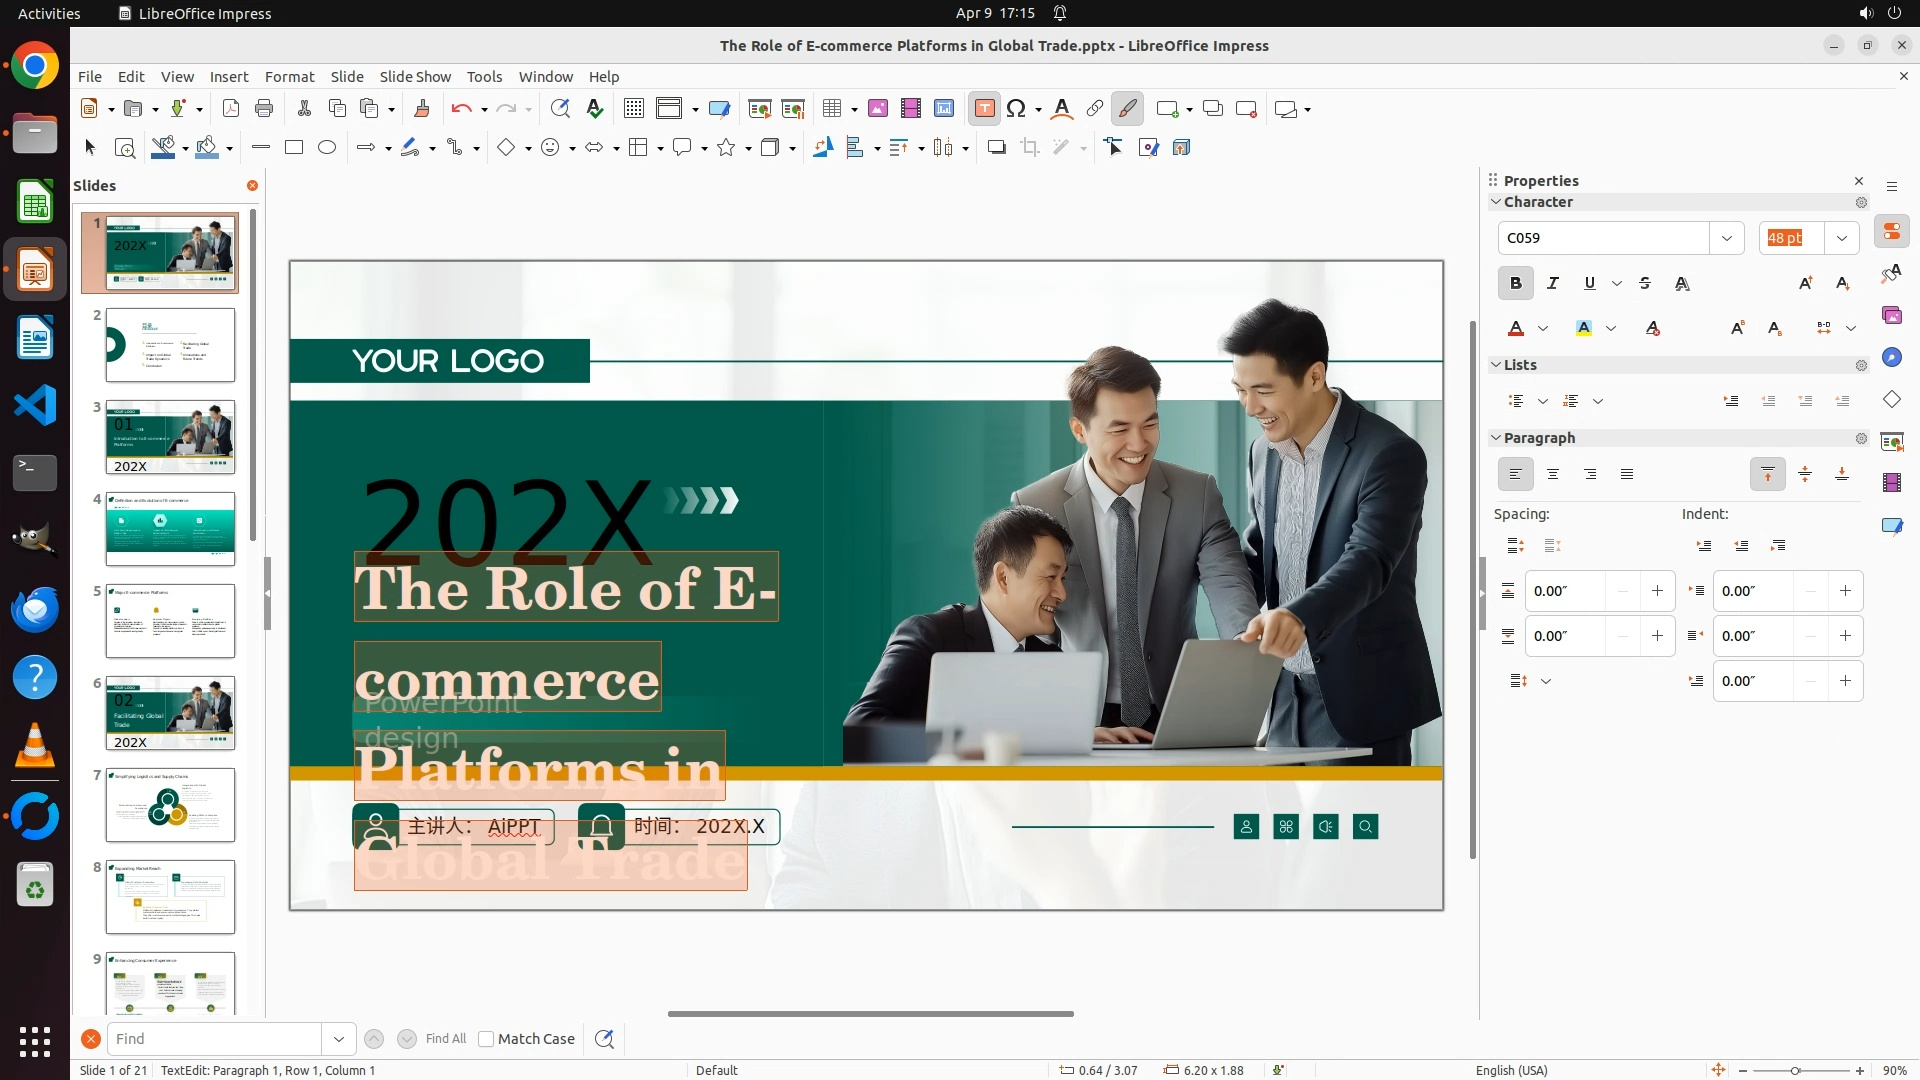Screen dimensions: 1920x1080
Task: Select slide 4 thumbnail in Slides panel
Action: point(170,529)
